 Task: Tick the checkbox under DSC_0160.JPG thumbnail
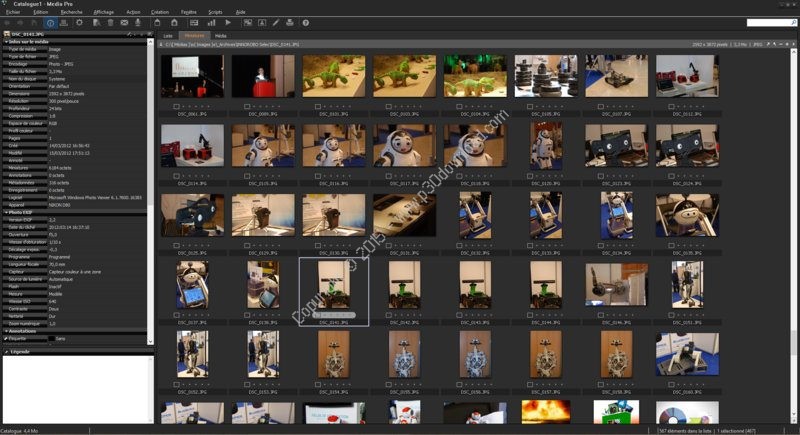[x=671, y=385]
